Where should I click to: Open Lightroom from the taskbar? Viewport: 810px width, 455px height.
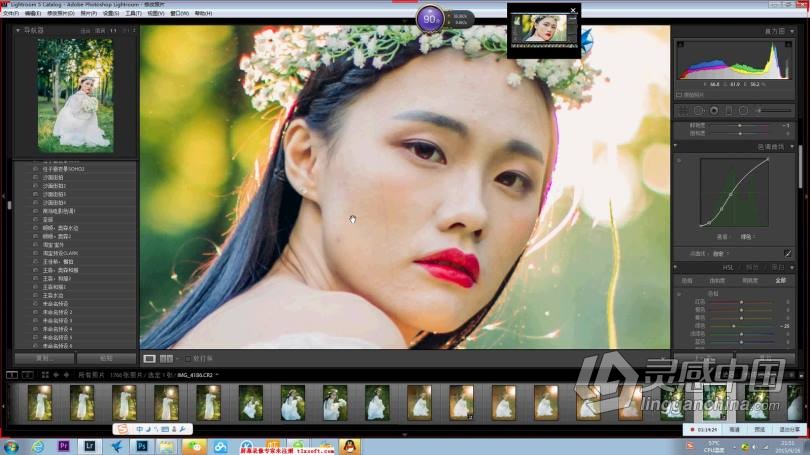(89, 446)
